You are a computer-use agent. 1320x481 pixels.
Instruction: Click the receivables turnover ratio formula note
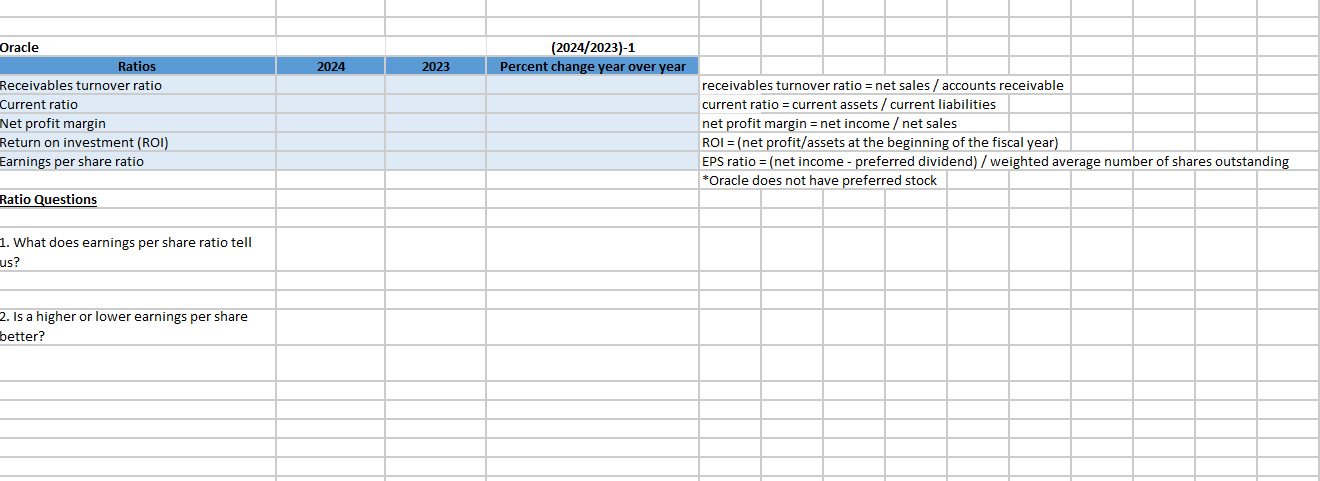click(883, 85)
